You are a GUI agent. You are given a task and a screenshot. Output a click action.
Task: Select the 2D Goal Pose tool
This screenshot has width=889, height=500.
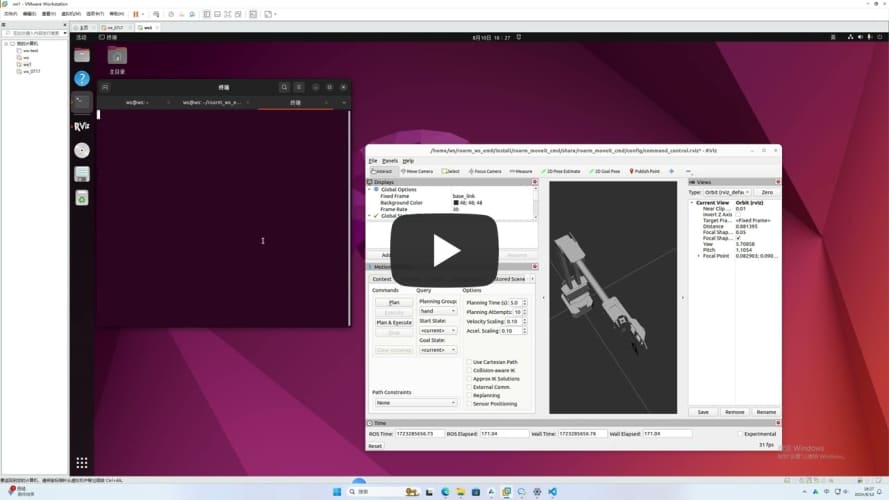coord(604,171)
